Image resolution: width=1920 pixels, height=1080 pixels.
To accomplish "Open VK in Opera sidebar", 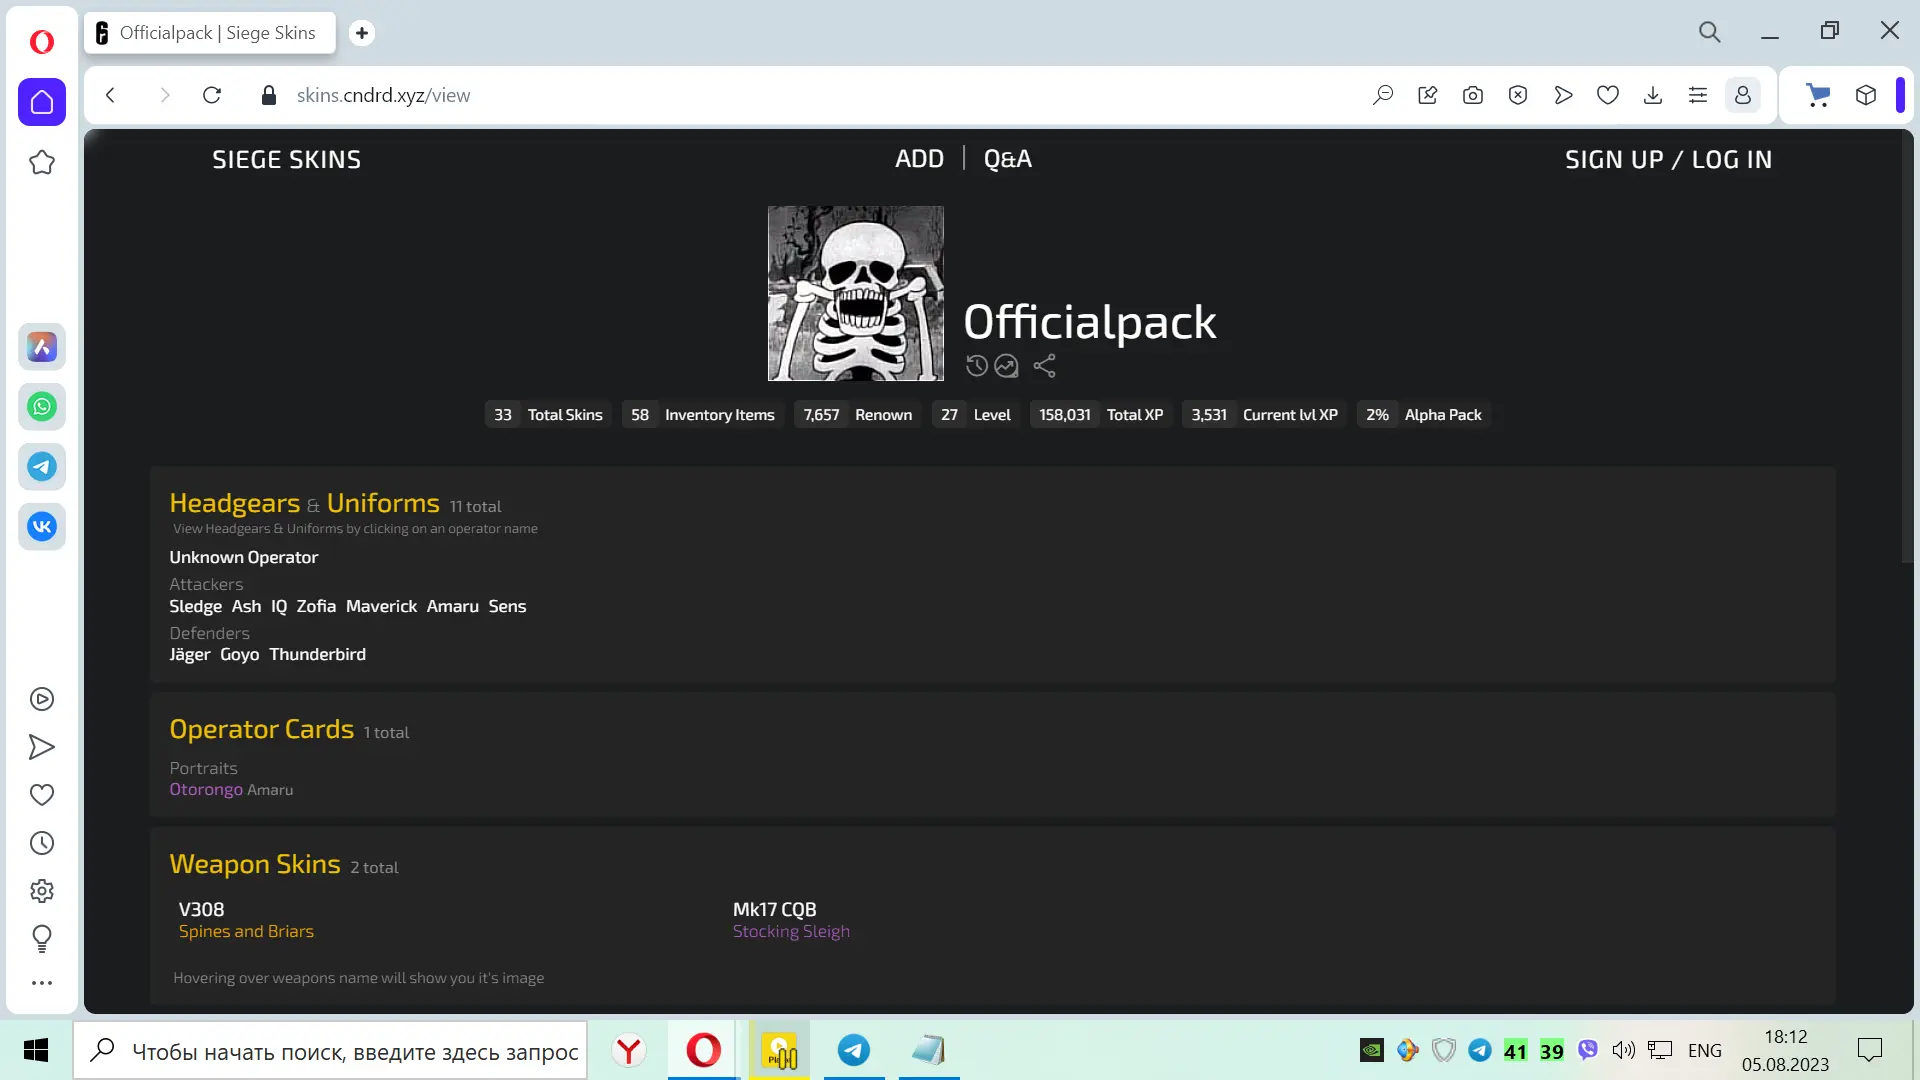I will tap(42, 527).
